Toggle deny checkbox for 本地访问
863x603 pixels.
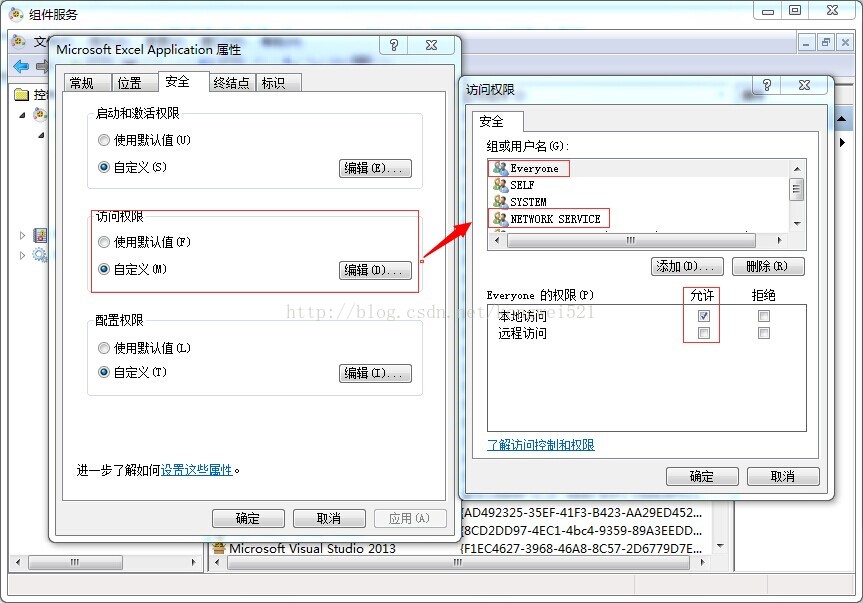point(763,316)
